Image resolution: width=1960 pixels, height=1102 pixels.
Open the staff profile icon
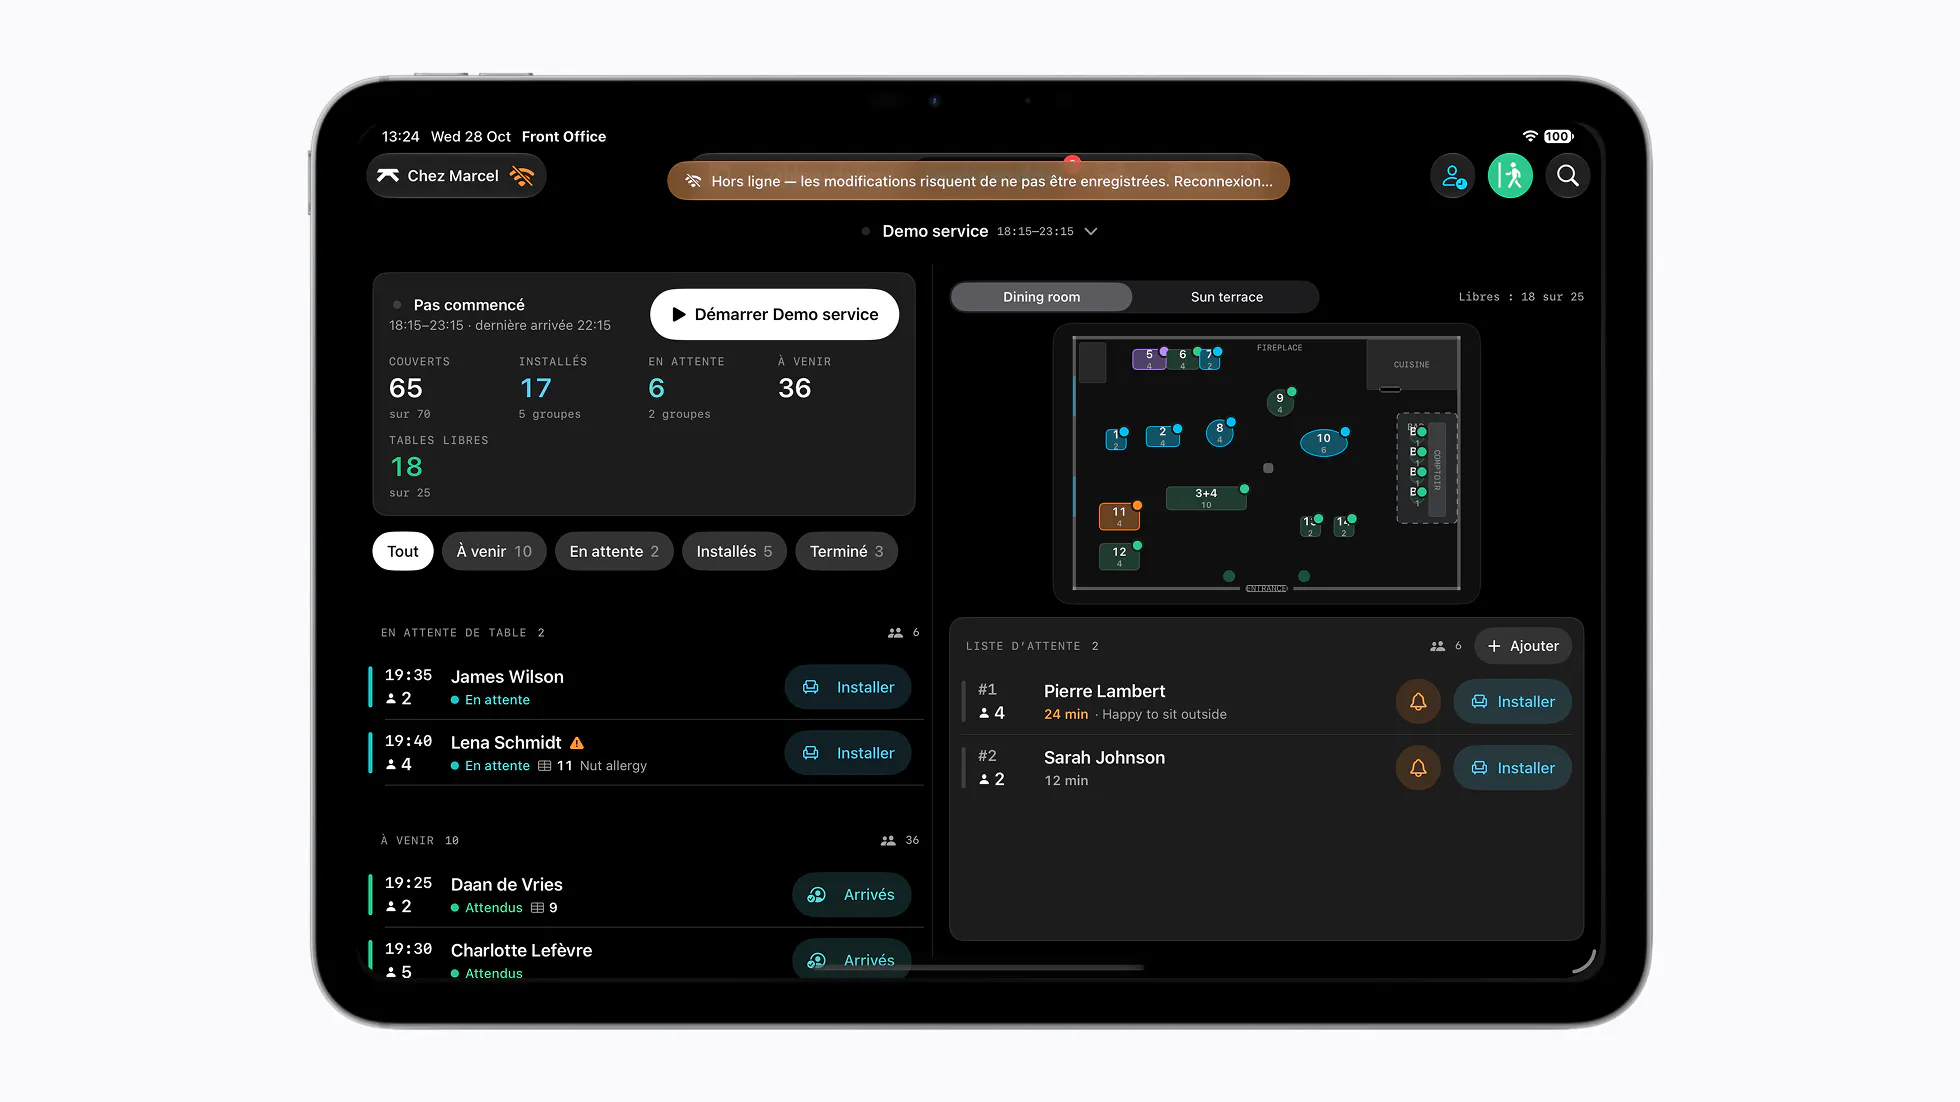point(1452,176)
